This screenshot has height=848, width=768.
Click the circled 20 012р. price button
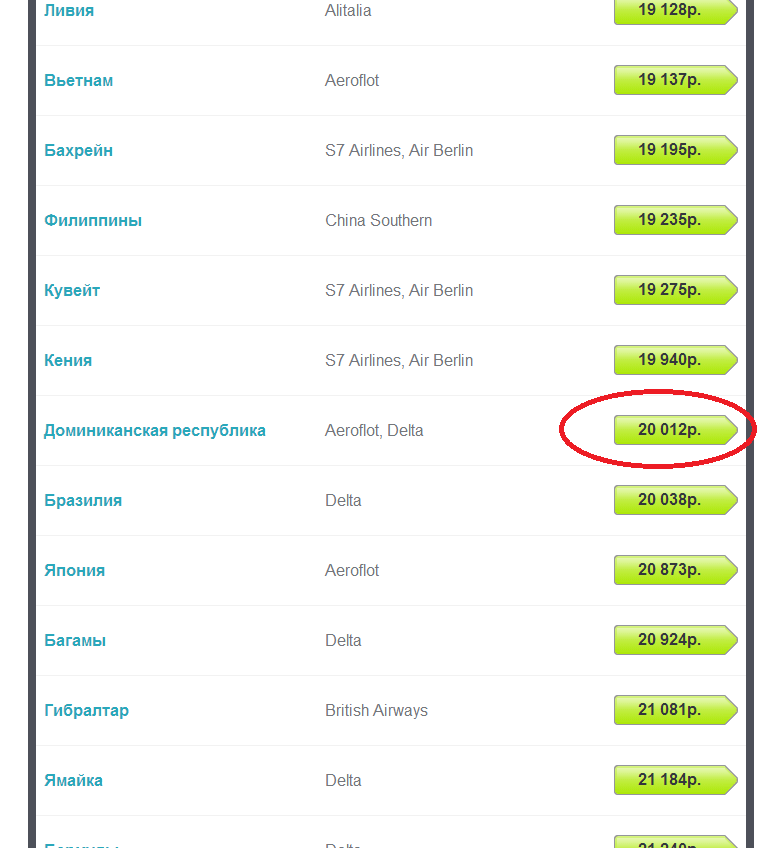(676, 430)
